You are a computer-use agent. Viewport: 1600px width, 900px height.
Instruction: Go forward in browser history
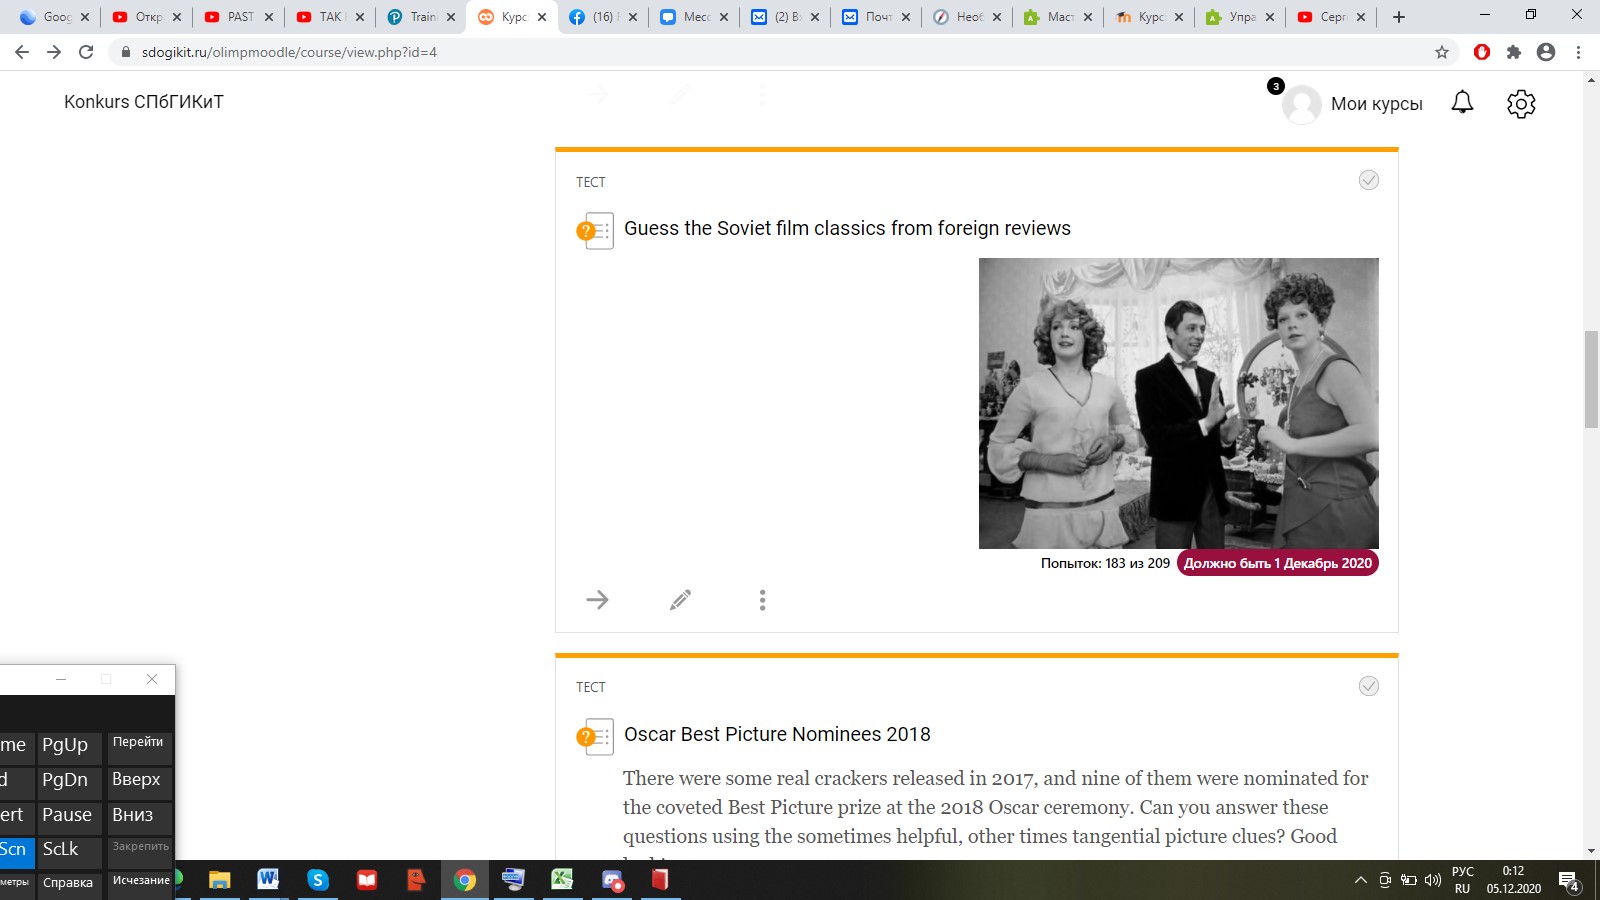(54, 52)
